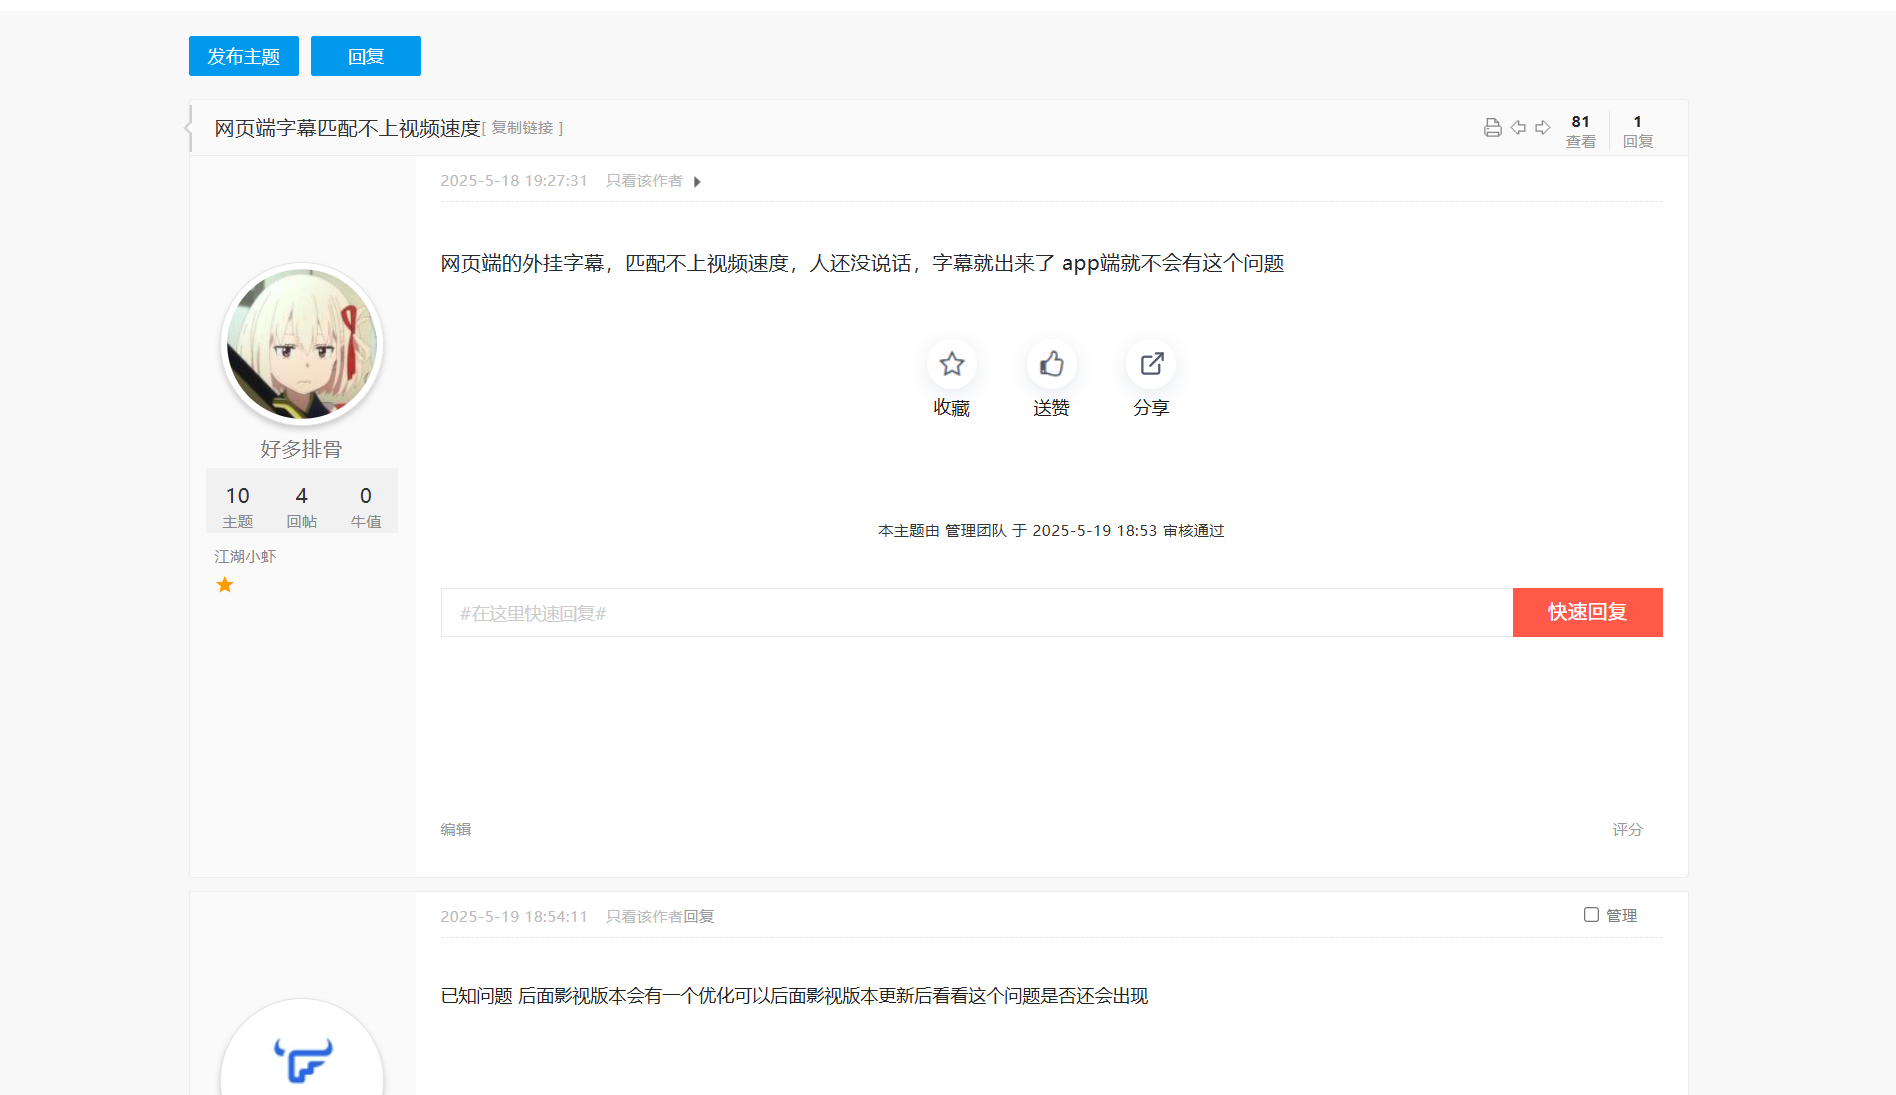The image size is (1896, 1095).
Task: Click the blue 回复 button
Action: pos(366,56)
